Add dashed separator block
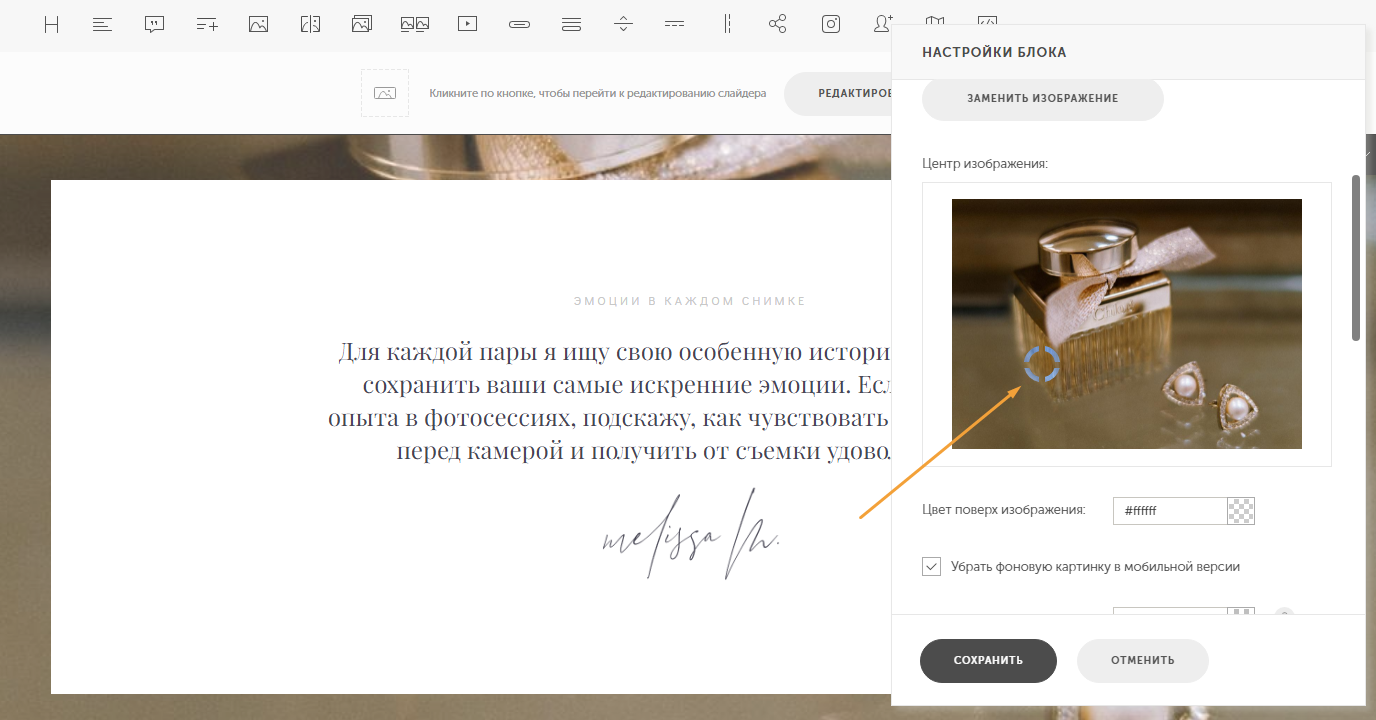The image size is (1376, 720). (675, 25)
